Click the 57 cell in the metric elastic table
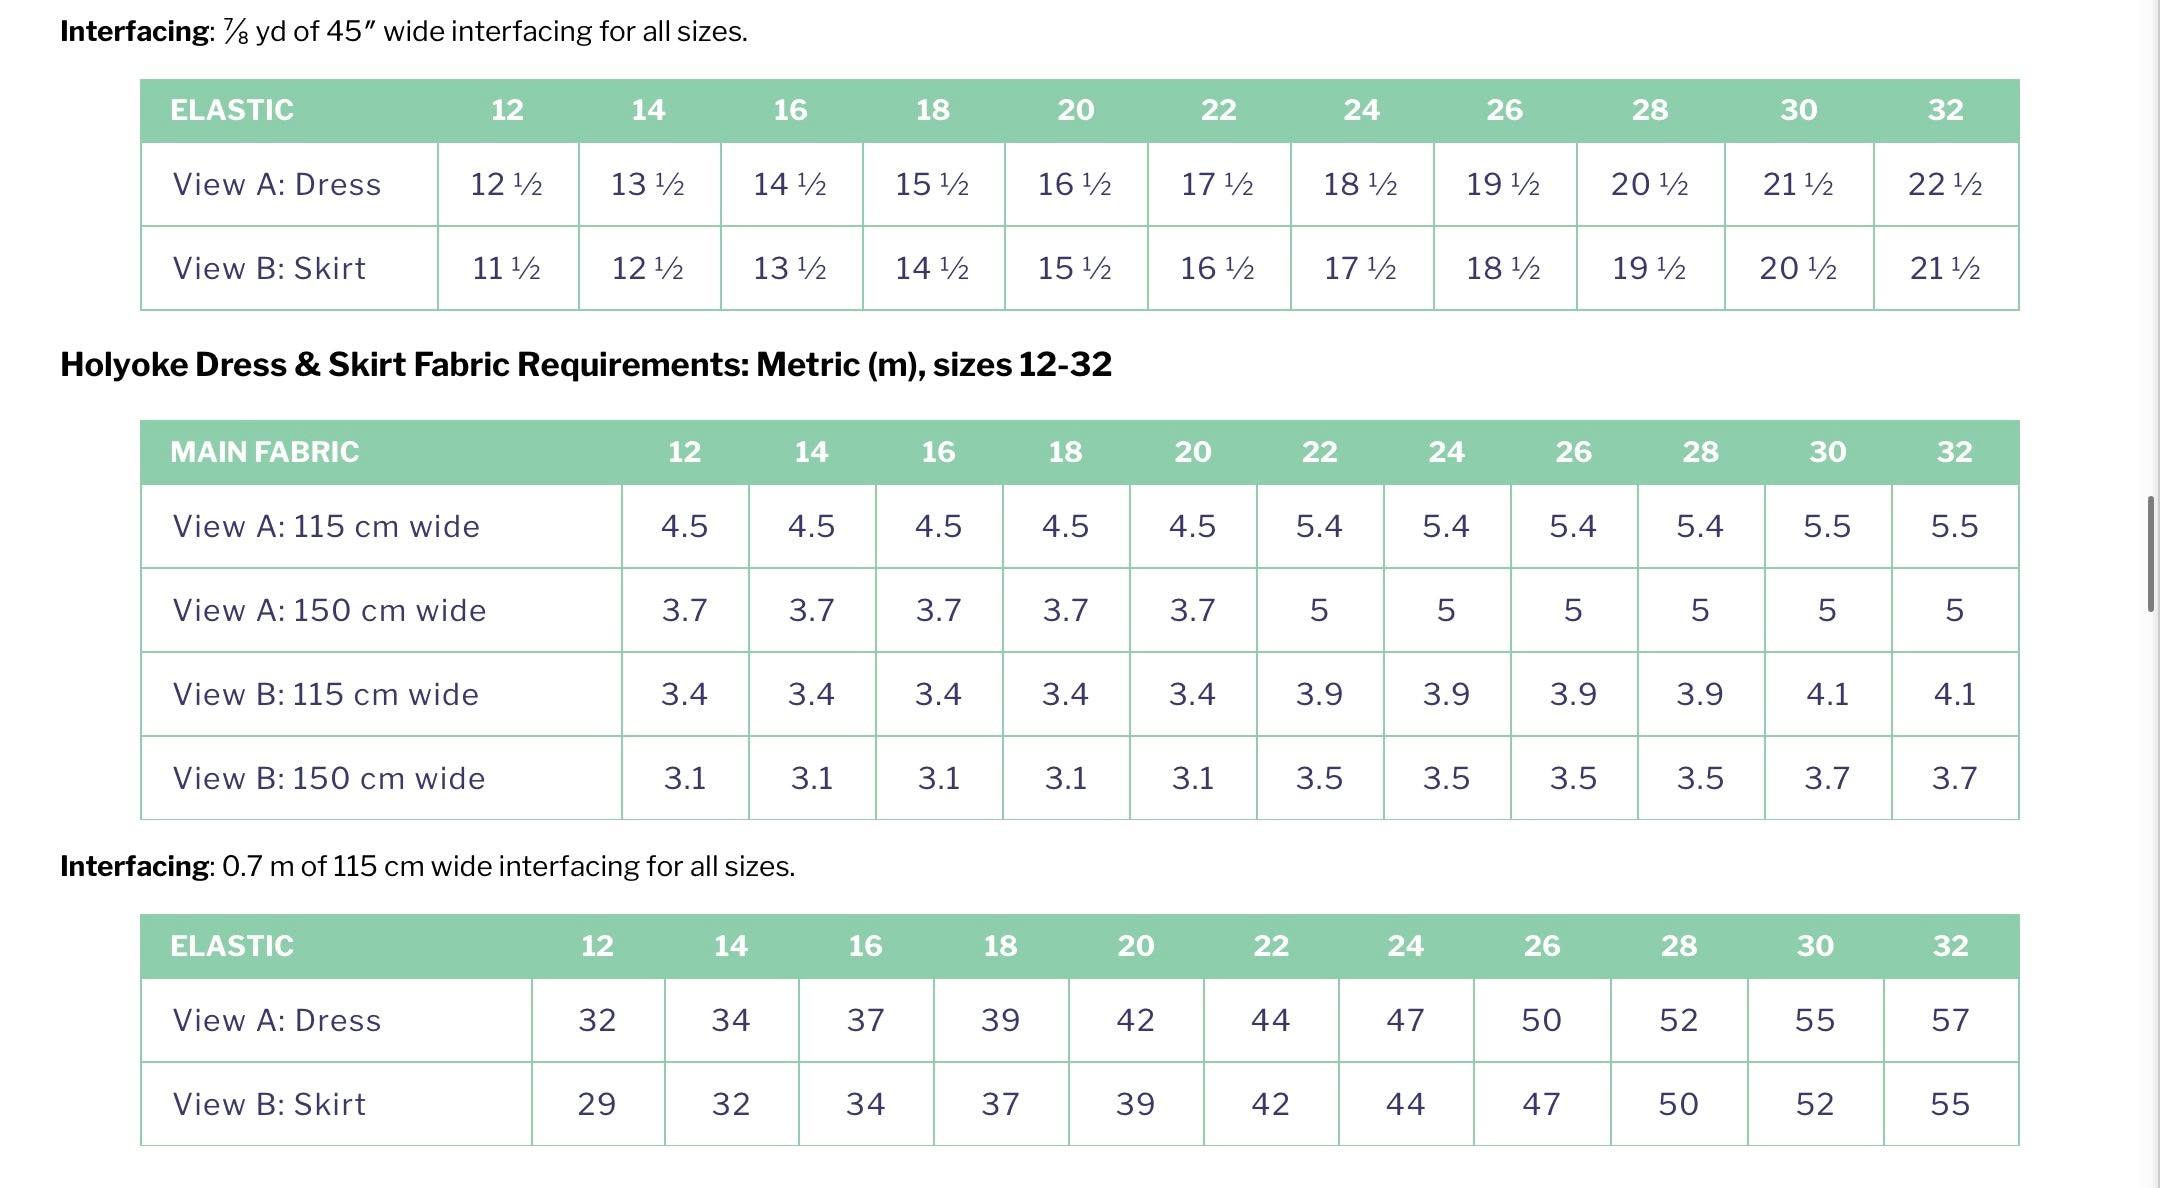 coord(1950,1020)
